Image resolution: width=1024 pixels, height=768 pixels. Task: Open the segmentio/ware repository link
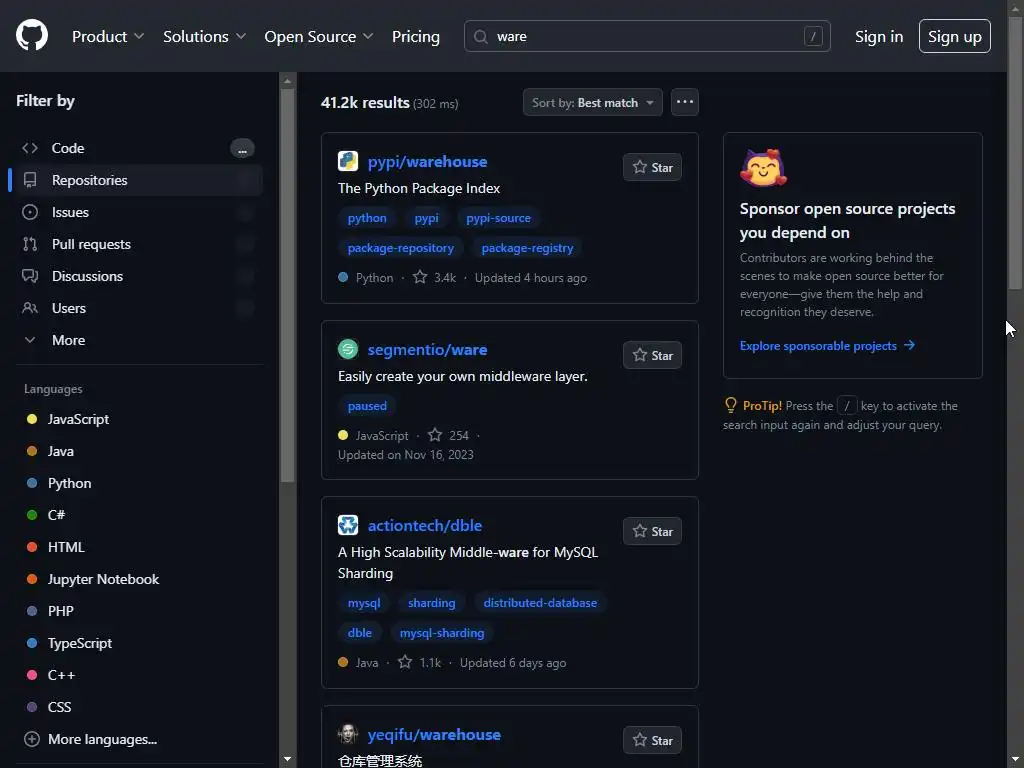tap(427, 349)
